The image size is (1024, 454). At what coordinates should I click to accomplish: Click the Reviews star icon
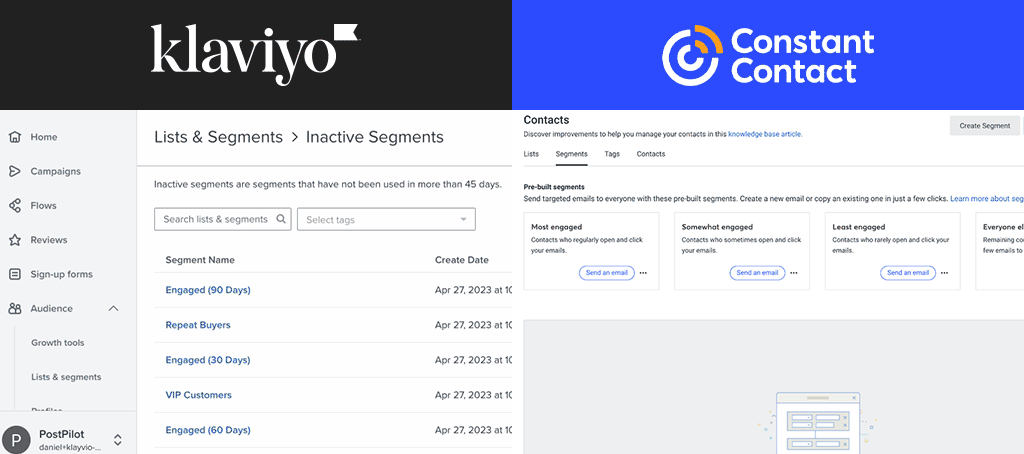coord(15,240)
